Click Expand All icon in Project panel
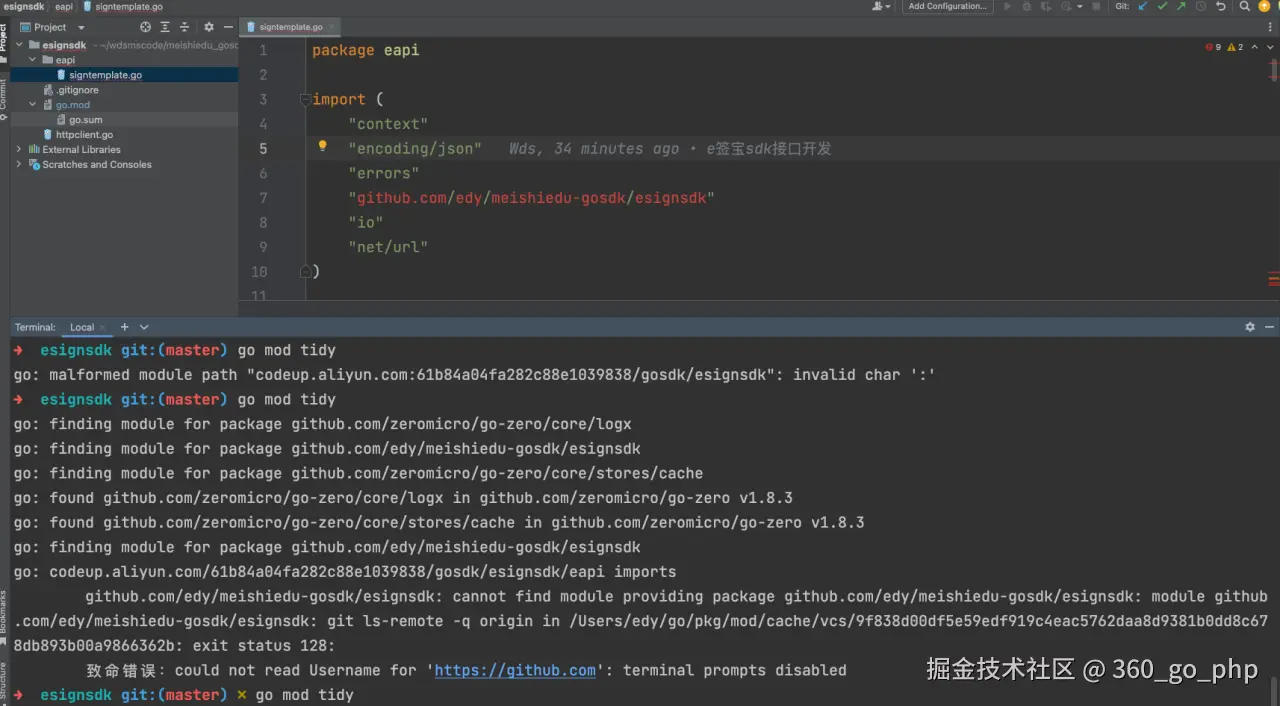This screenshot has height=706, width=1280. [x=165, y=27]
